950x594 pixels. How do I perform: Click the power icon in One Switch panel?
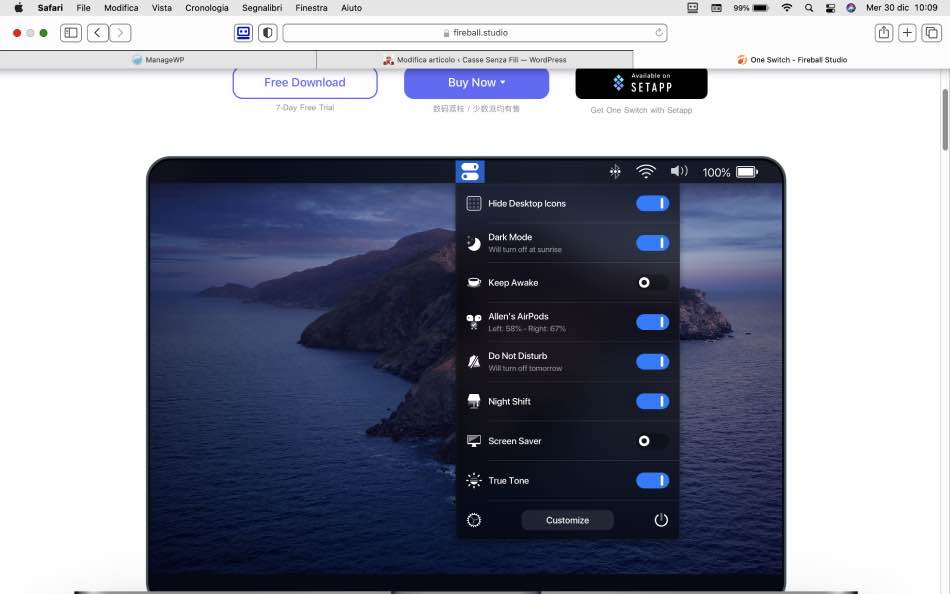(661, 520)
